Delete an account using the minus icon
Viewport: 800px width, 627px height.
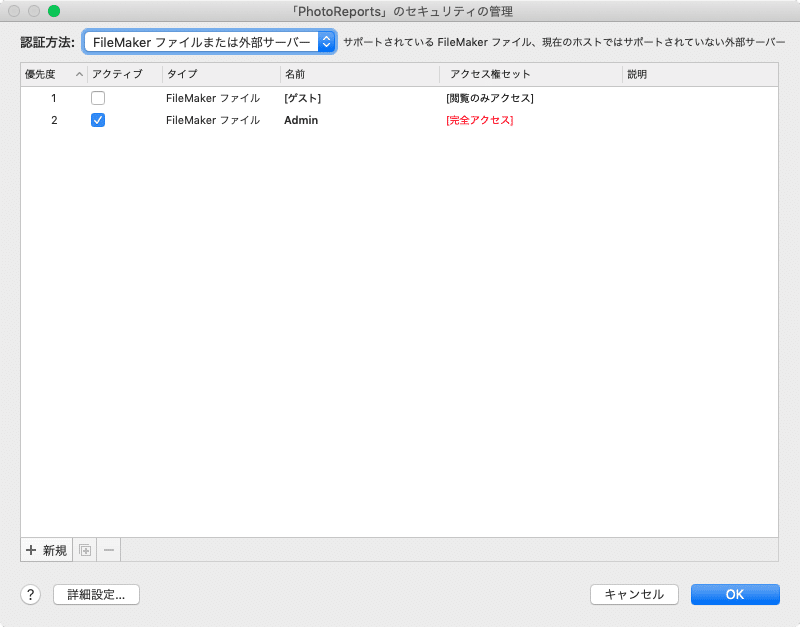[108, 549]
